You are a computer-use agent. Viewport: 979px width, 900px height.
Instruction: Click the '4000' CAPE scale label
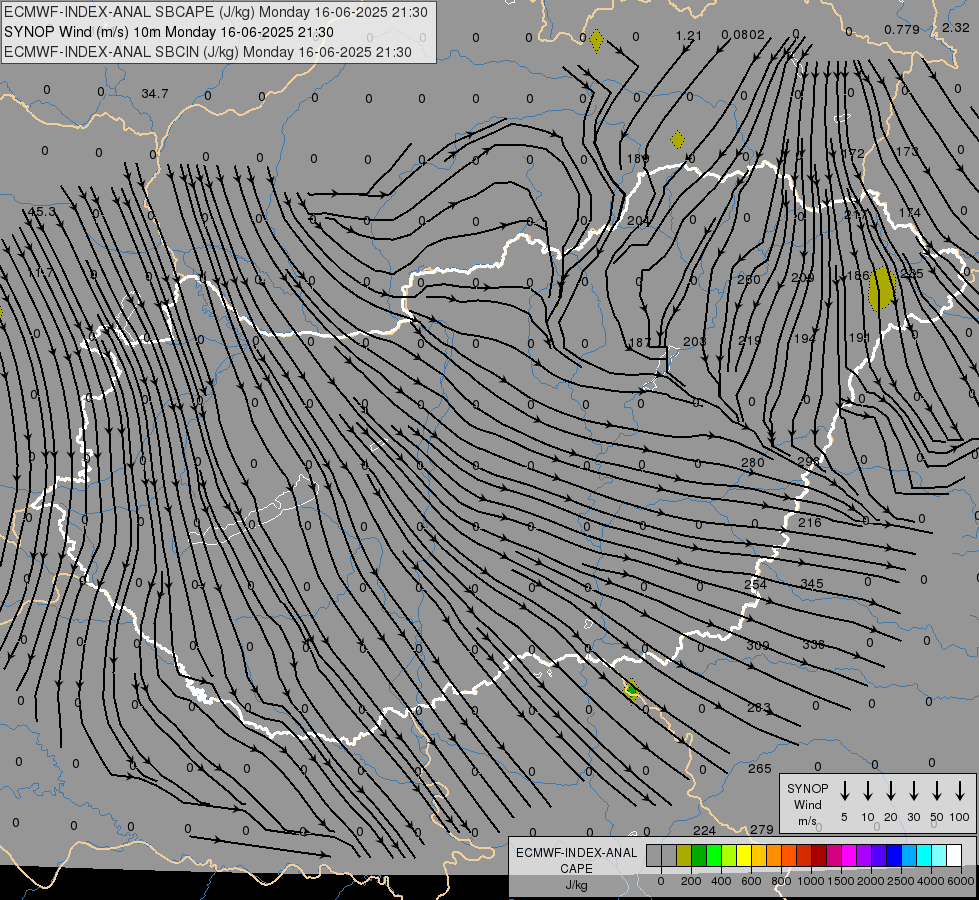(931, 881)
